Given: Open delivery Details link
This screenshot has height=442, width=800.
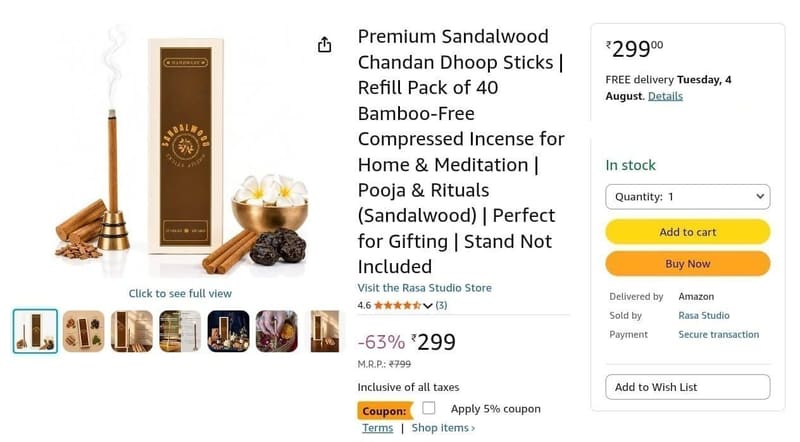Looking at the screenshot, I should click(665, 96).
